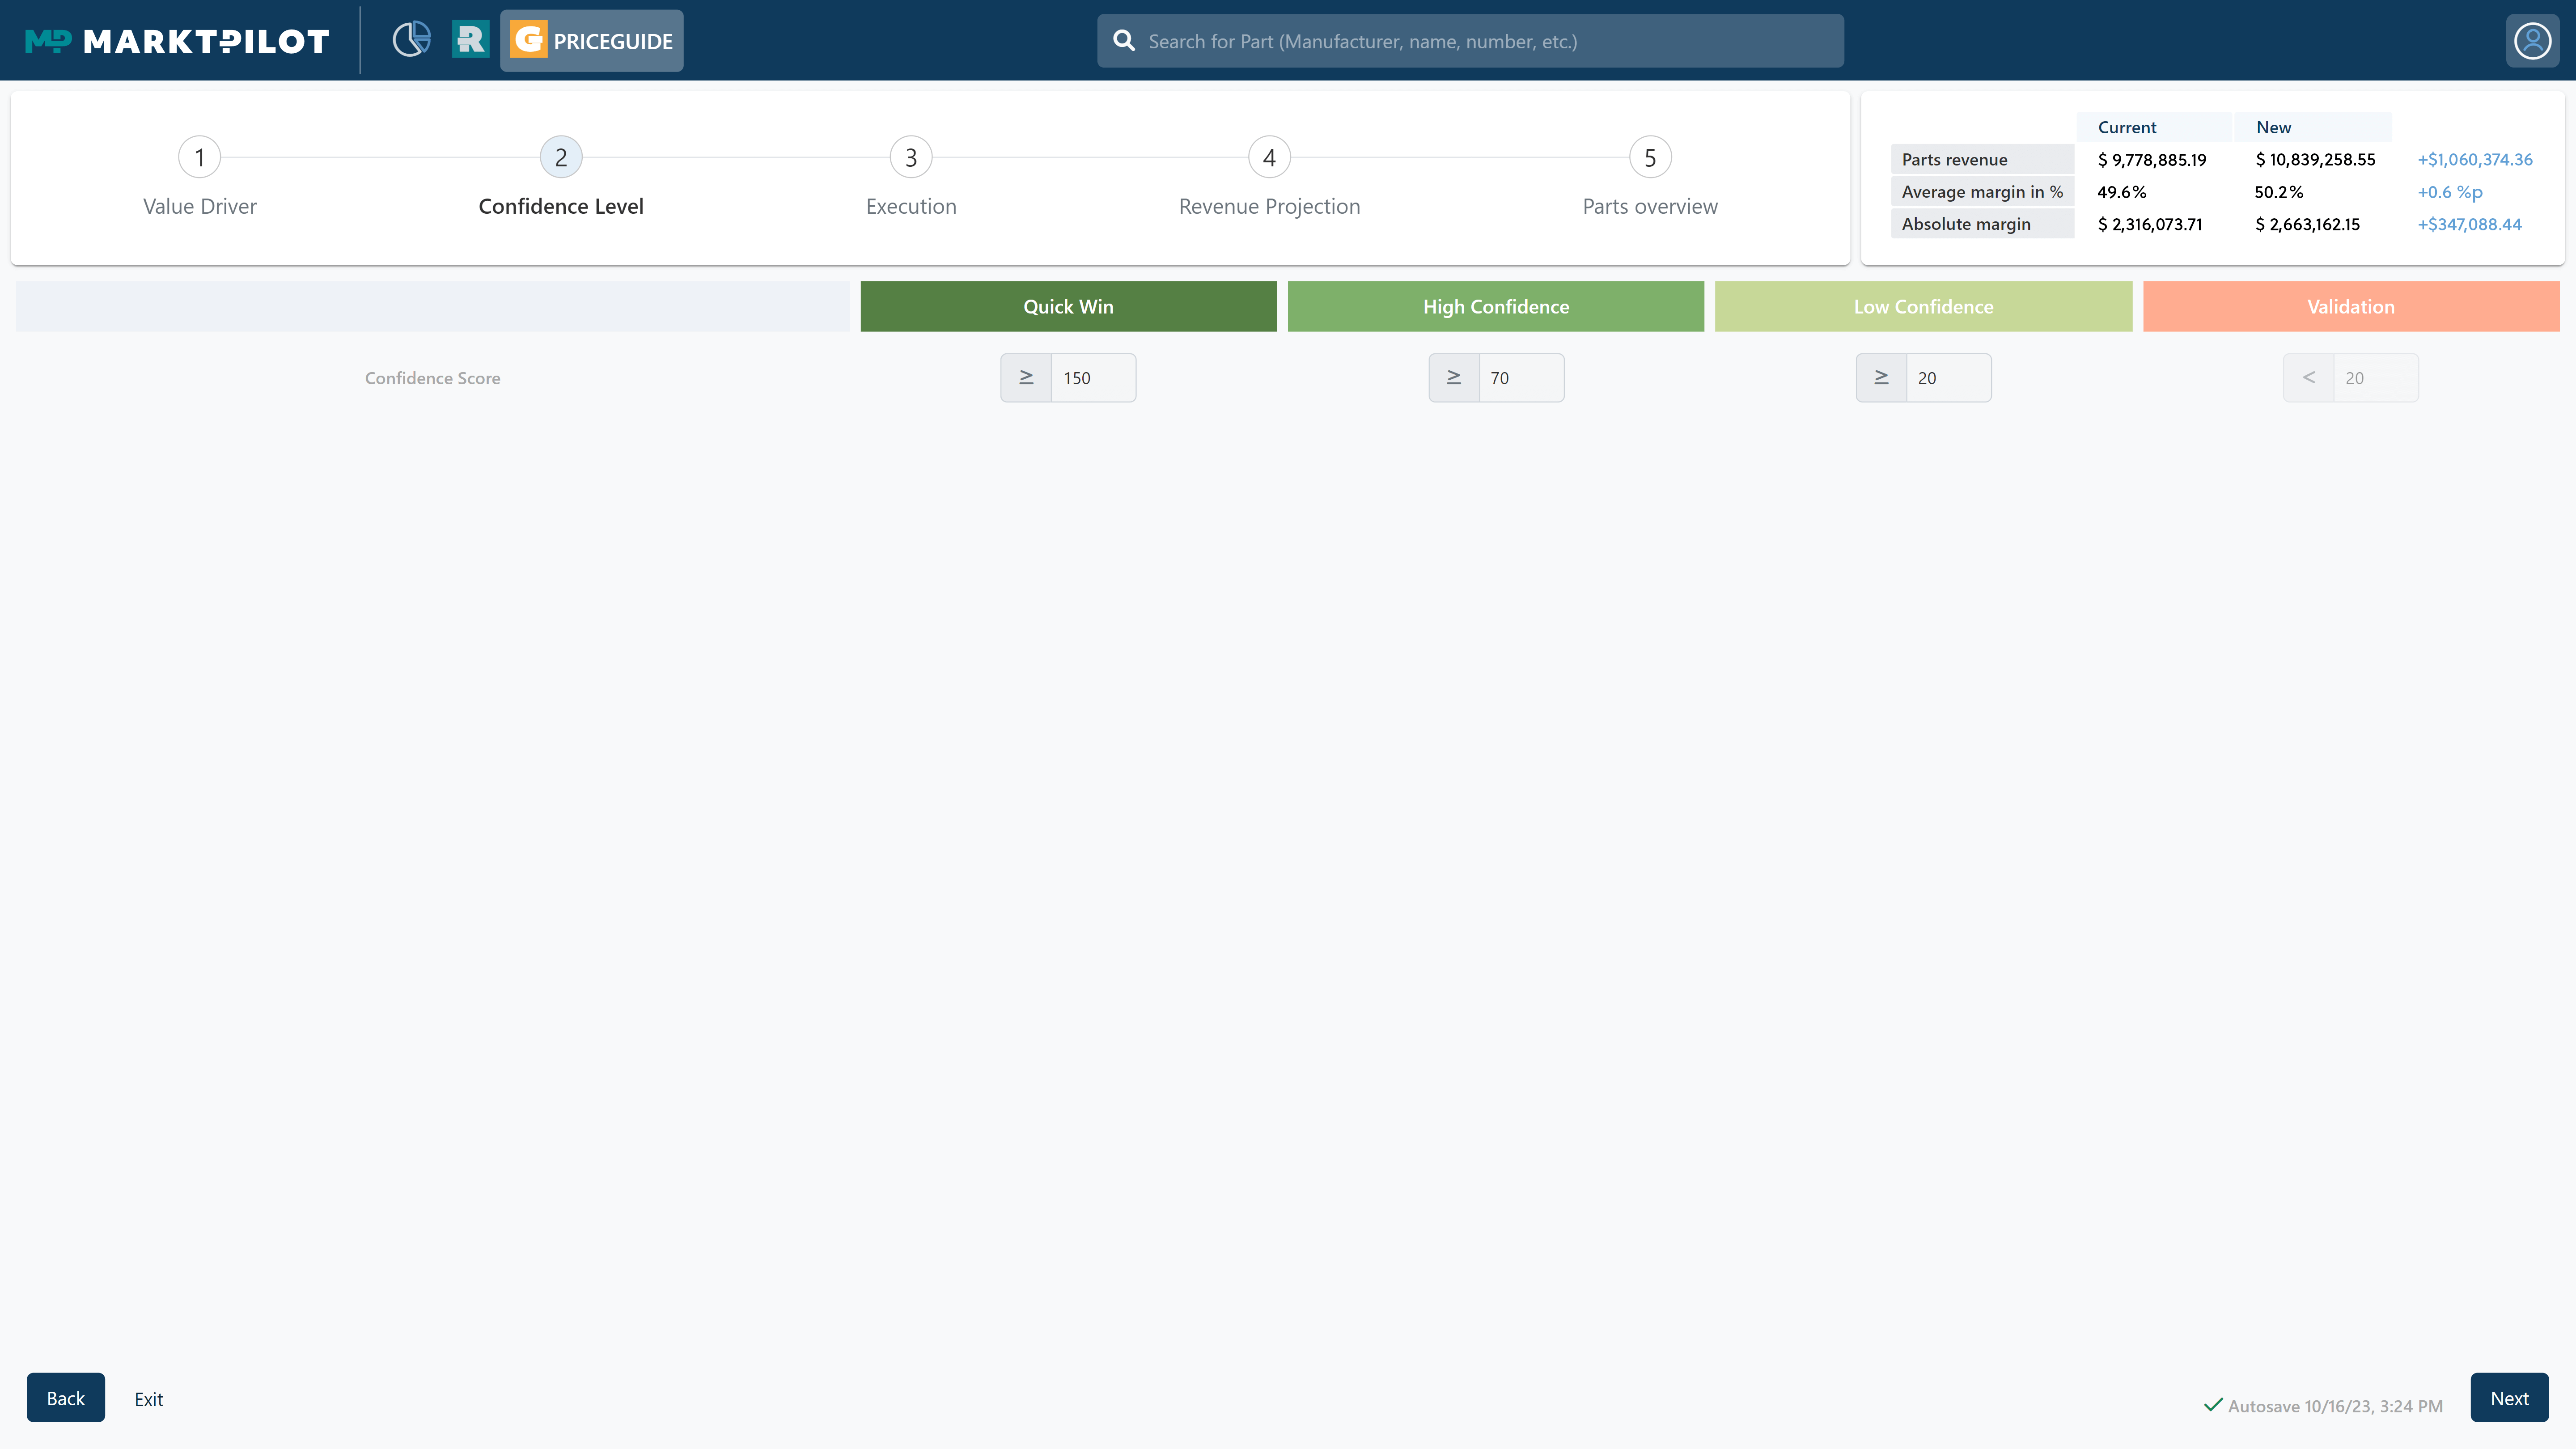Viewport: 2576px width, 1449px height.
Task: Click the search bar magnifier icon
Action: point(1123,39)
